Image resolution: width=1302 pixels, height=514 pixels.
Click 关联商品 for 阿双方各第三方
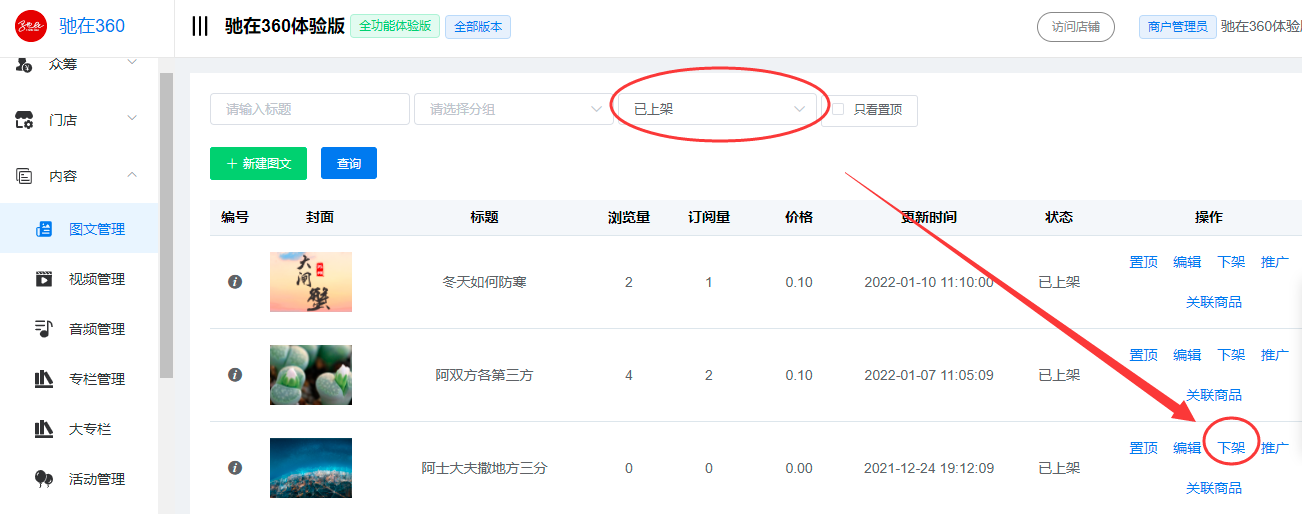(x=1214, y=395)
